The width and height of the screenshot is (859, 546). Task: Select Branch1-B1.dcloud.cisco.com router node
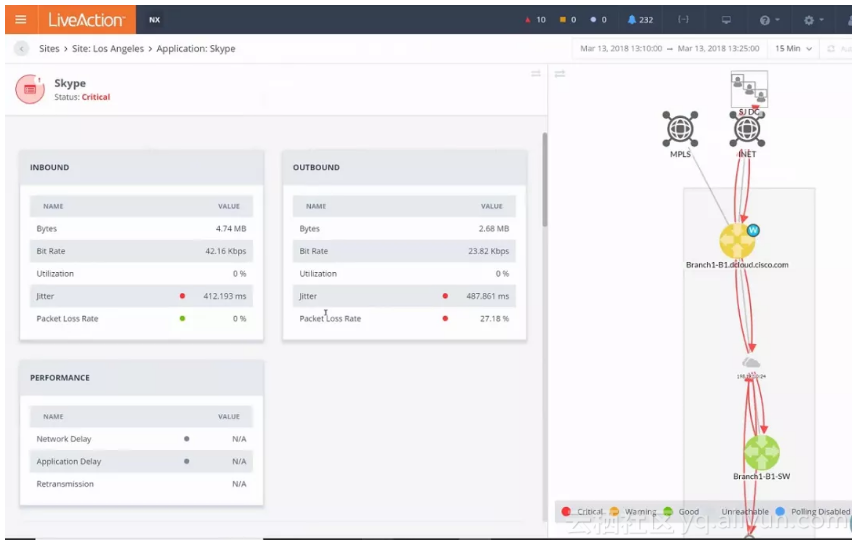[x=736, y=241]
